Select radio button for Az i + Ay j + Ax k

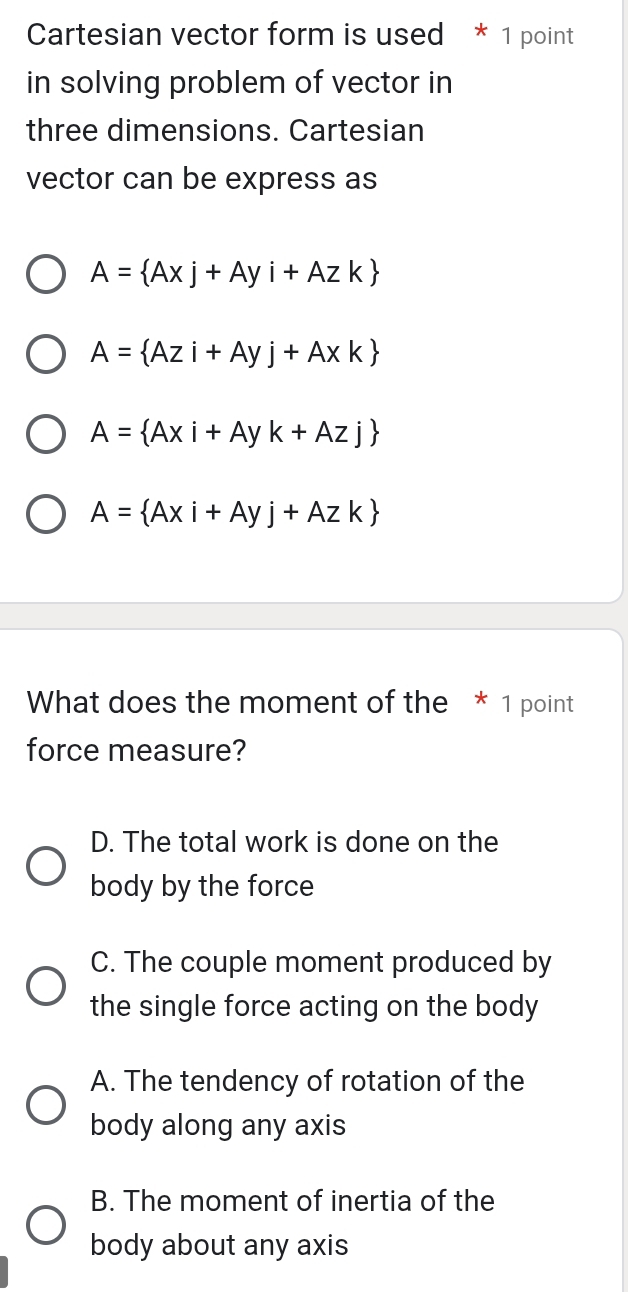[45, 354]
